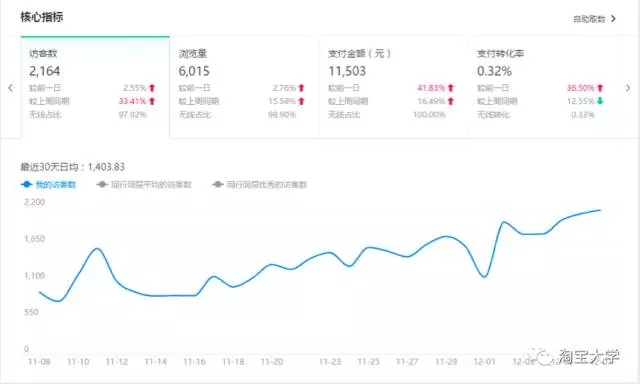Click the 12-01 date on the x-axis

[x=484, y=362]
